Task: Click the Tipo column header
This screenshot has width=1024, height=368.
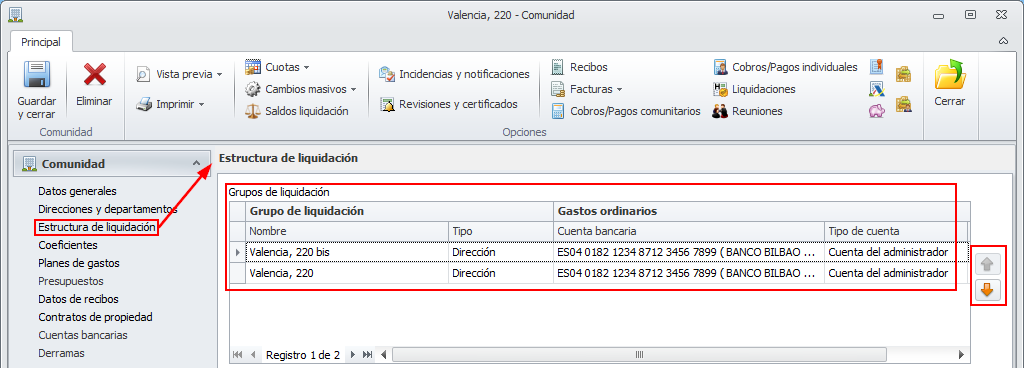Action: (501, 232)
